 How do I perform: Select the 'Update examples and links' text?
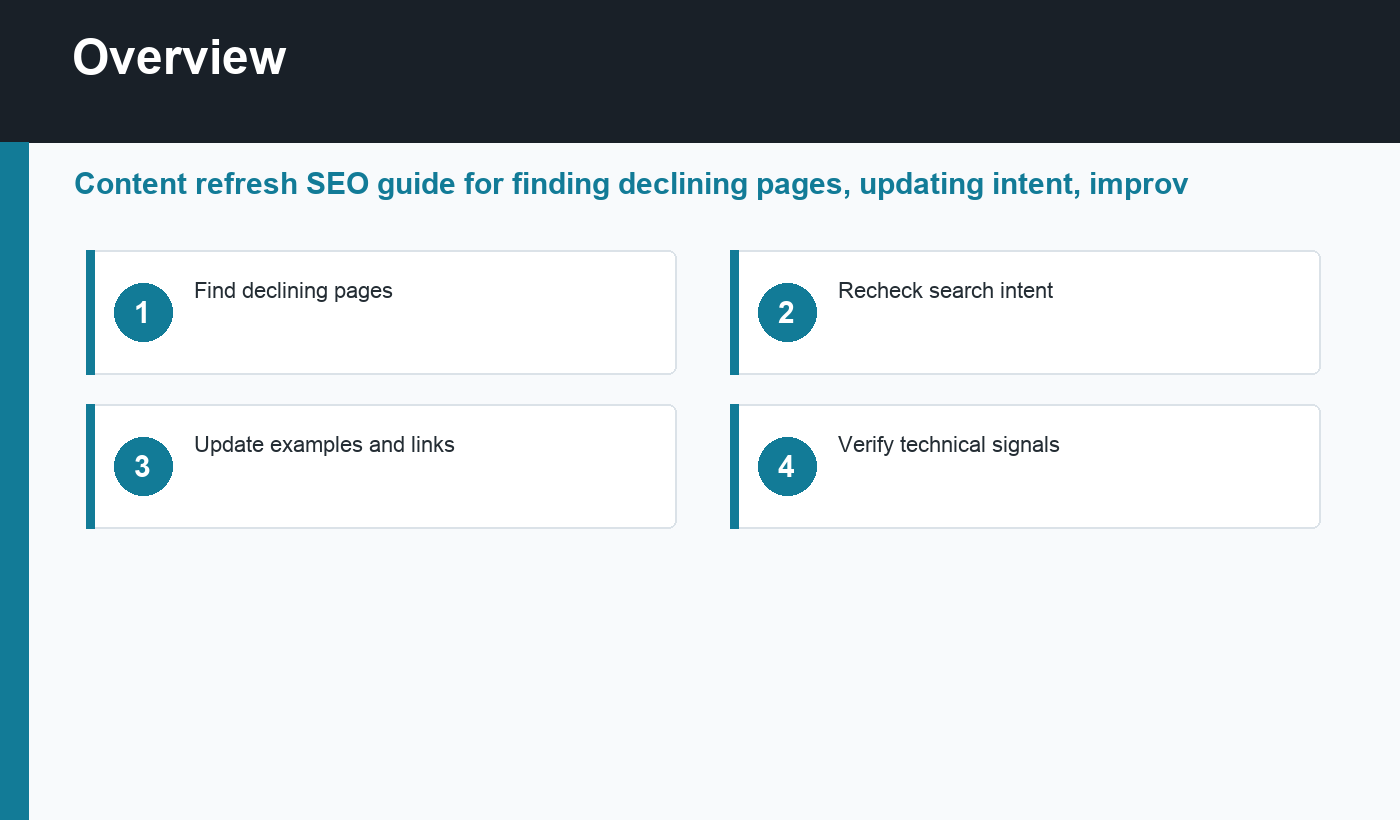[x=324, y=445]
